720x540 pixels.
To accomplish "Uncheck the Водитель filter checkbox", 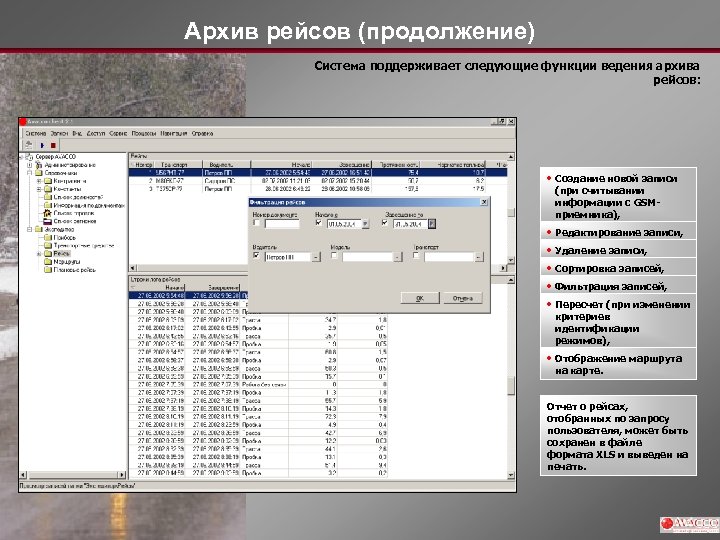I will (x=256, y=255).
